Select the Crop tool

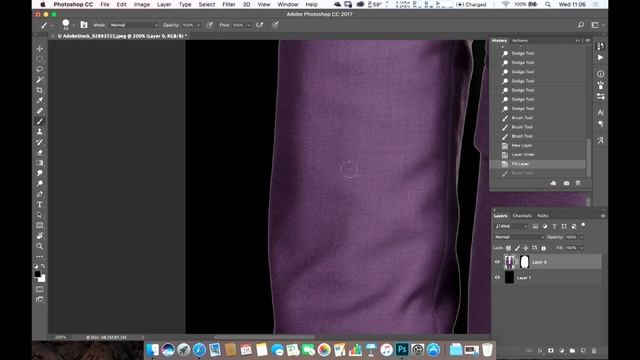click(x=40, y=90)
